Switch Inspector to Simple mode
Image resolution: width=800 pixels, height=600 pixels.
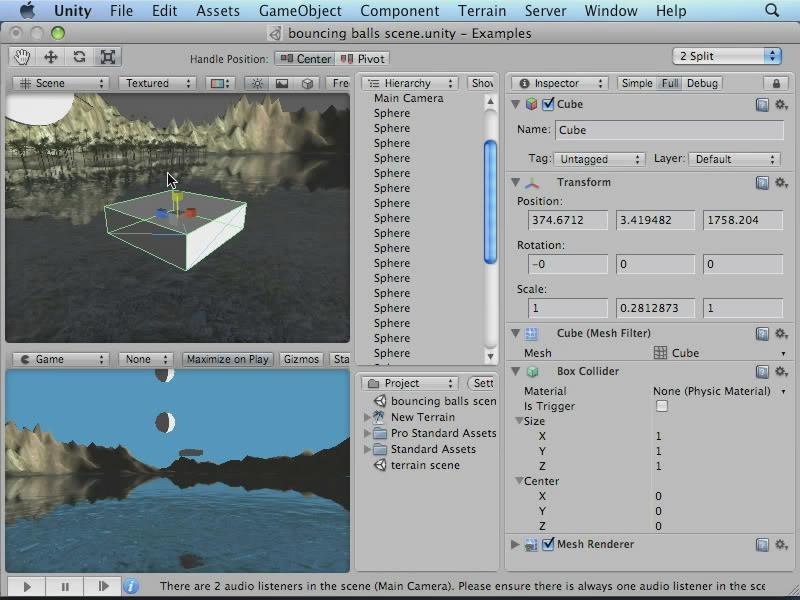coord(637,83)
